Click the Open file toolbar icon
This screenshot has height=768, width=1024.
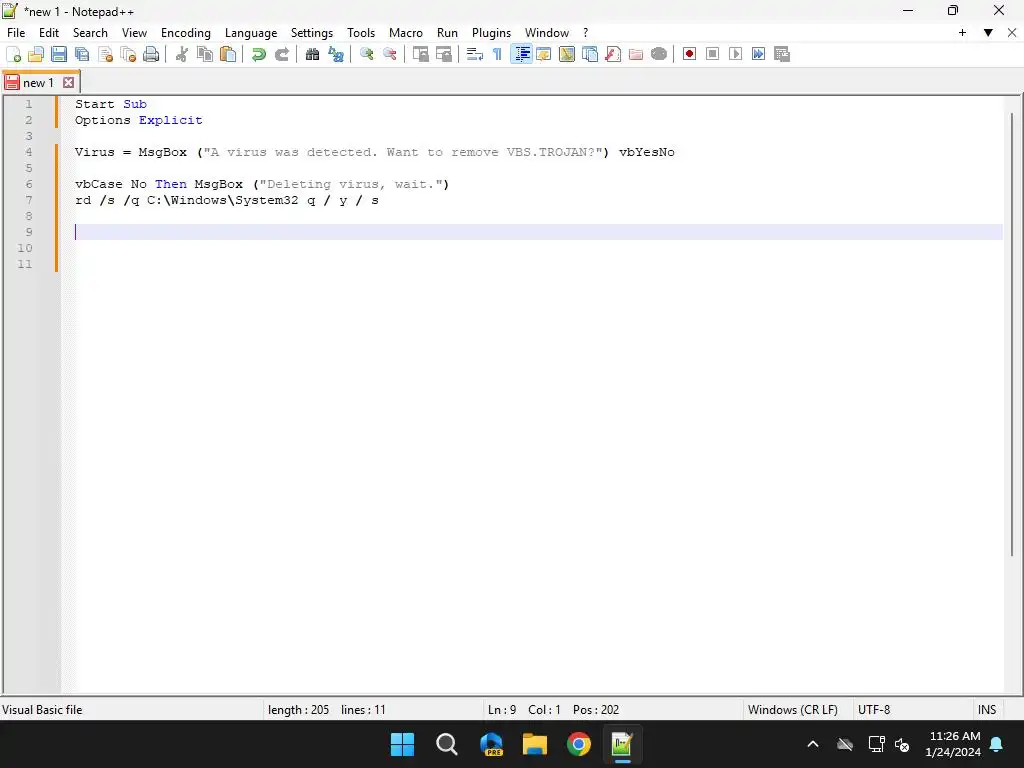pos(36,54)
